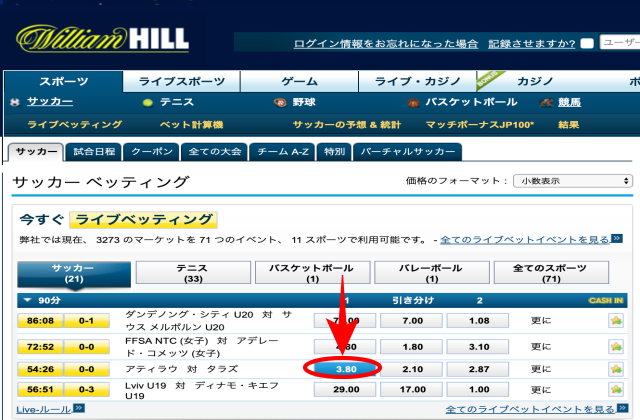Click ログイン情報をお忘れになった場合 link
Screen dimensions: 640x420
385,44
